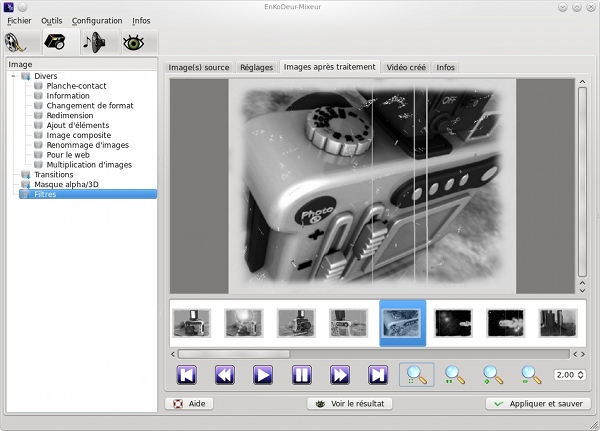Select the first dark thumbnail after the highlighted one

click(453, 323)
